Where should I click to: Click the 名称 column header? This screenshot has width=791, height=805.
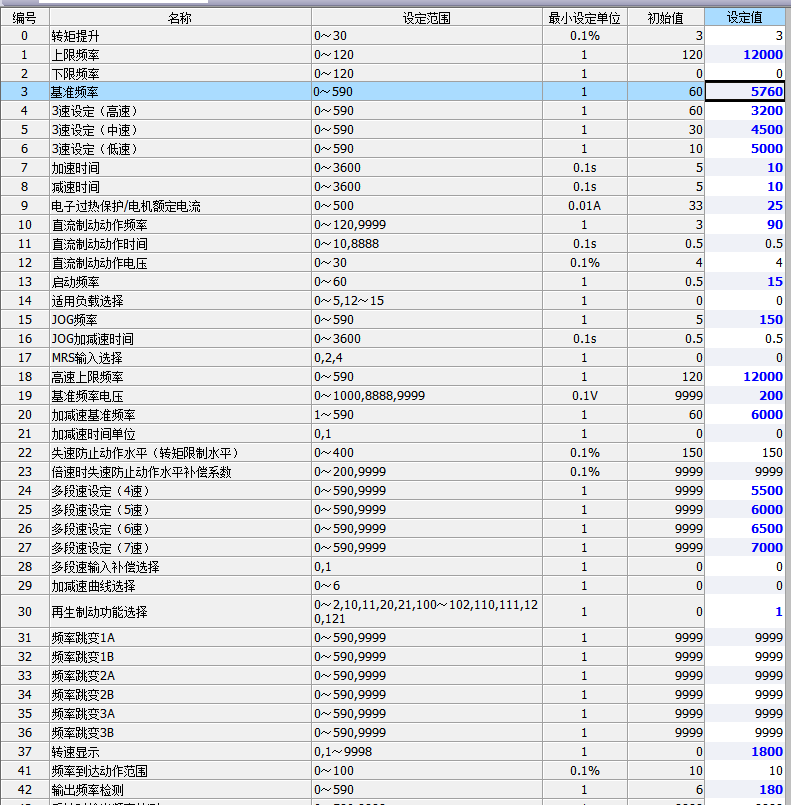(x=179, y=17)
